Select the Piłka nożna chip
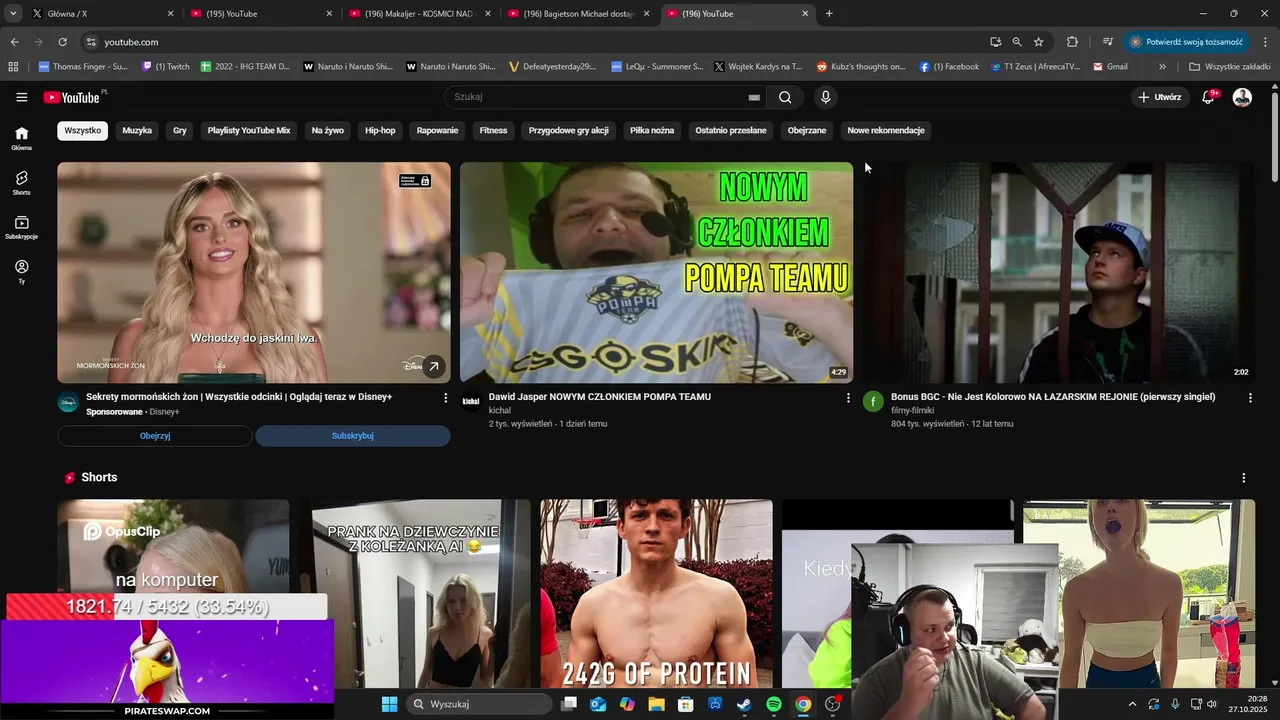 652,131
